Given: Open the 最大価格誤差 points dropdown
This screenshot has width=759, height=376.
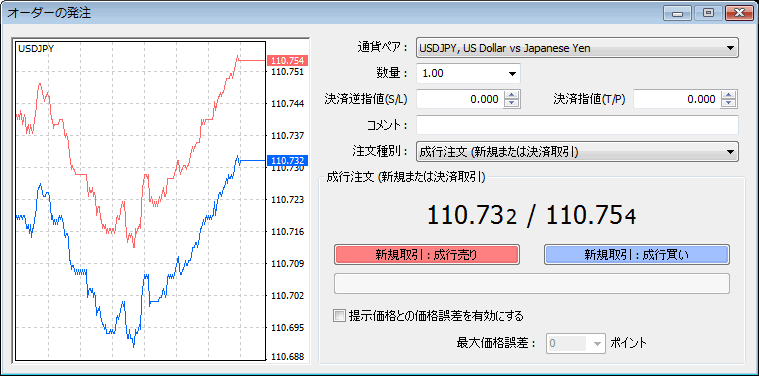Looking at the screenshot, I should click(598, 343).
